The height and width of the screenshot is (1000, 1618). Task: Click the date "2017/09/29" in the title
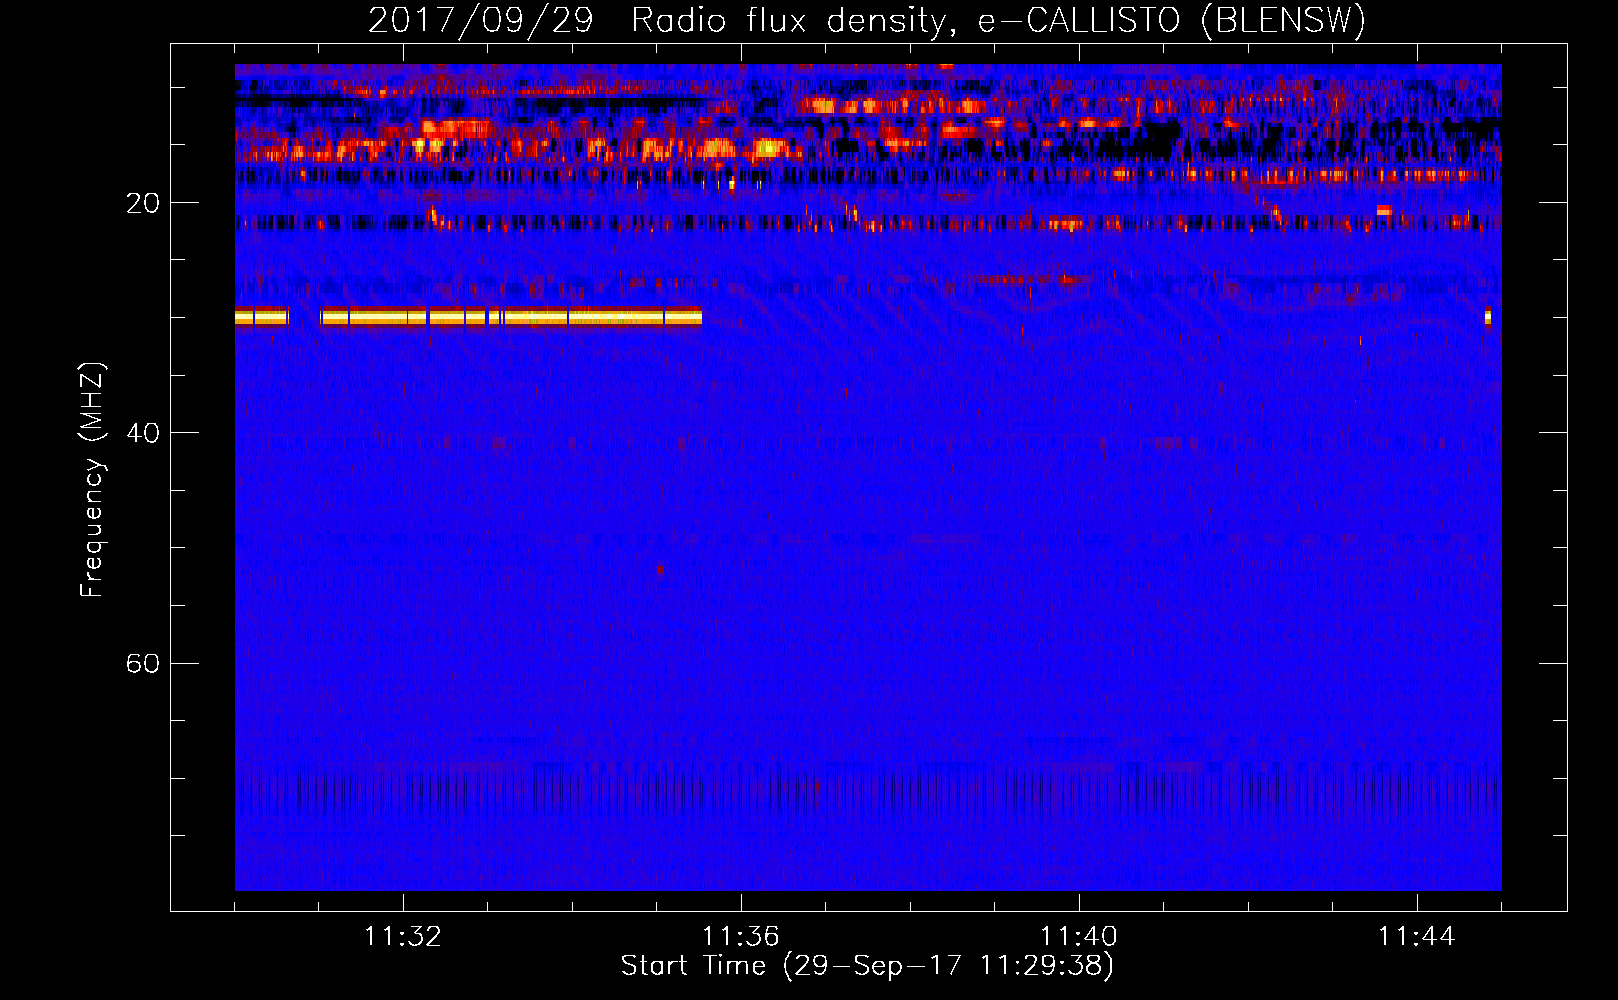click(x=481, y=20)
